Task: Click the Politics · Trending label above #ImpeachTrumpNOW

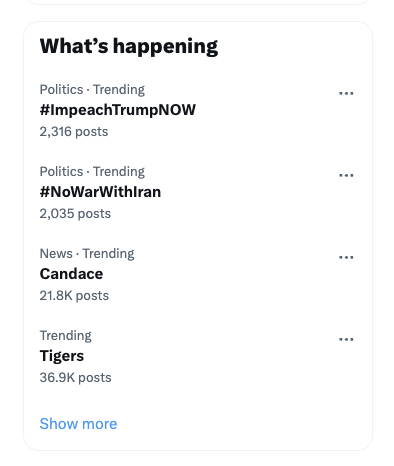Action: (x=92, y=90)
